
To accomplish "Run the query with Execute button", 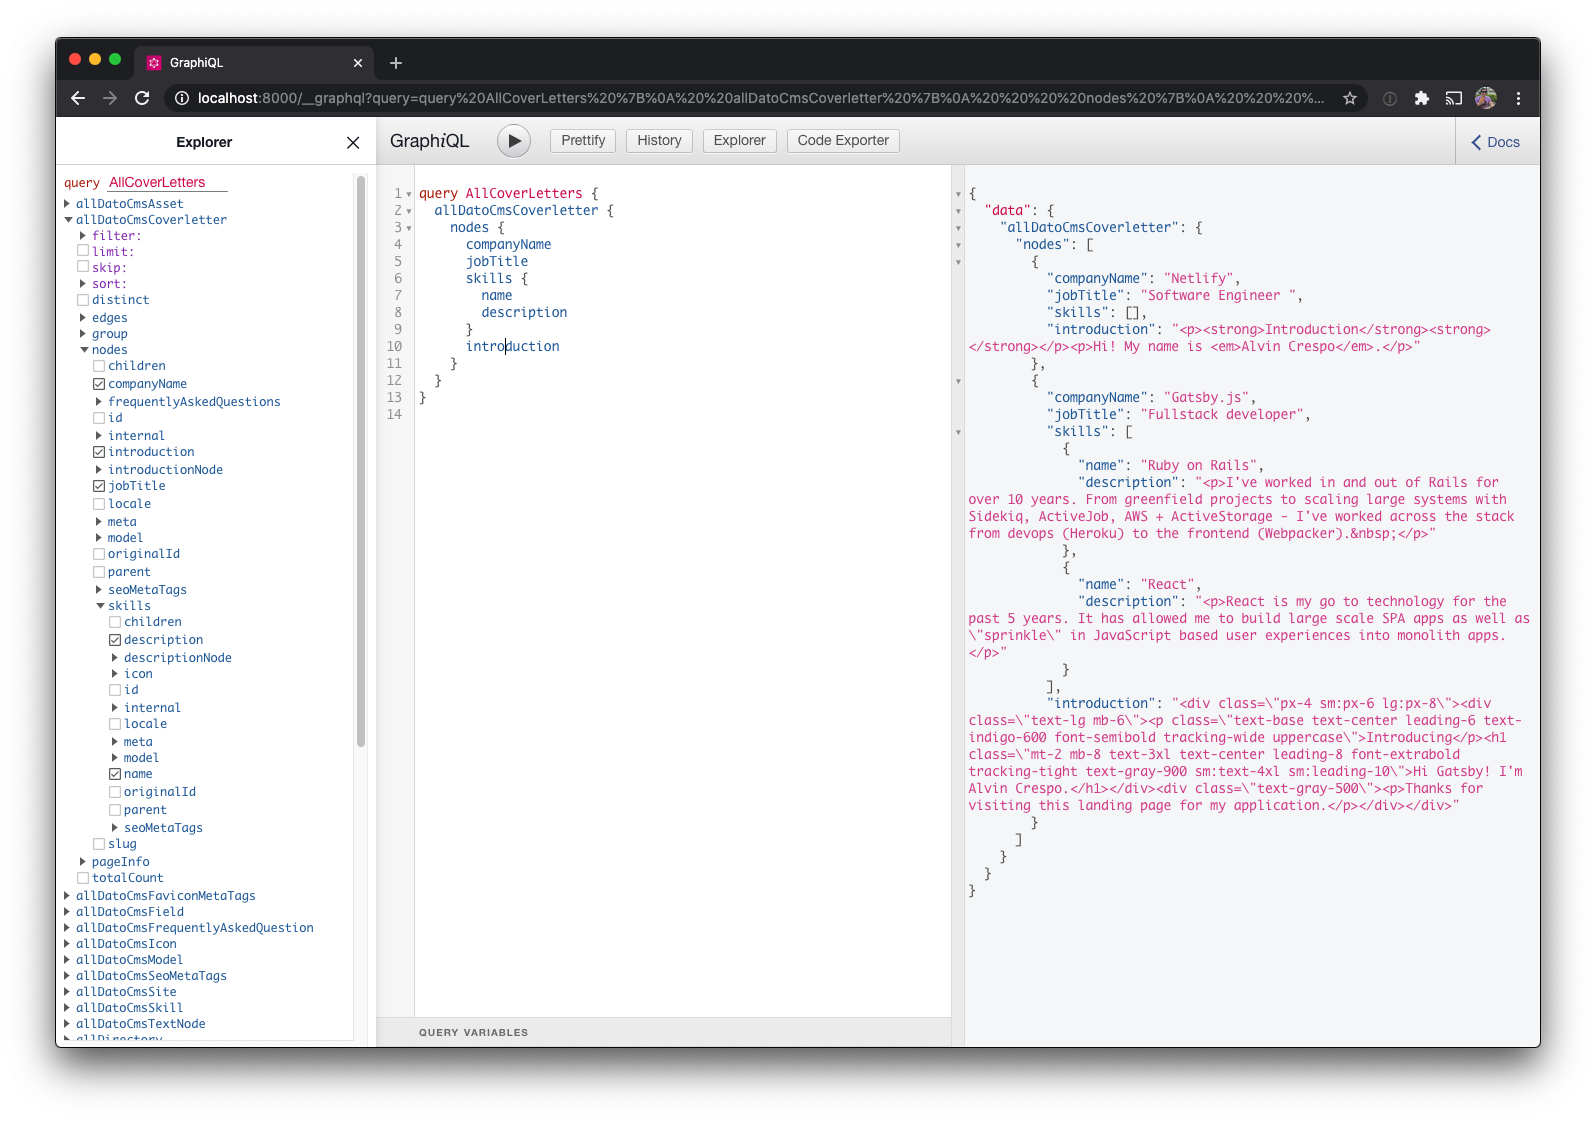I will tap(513, 141).
